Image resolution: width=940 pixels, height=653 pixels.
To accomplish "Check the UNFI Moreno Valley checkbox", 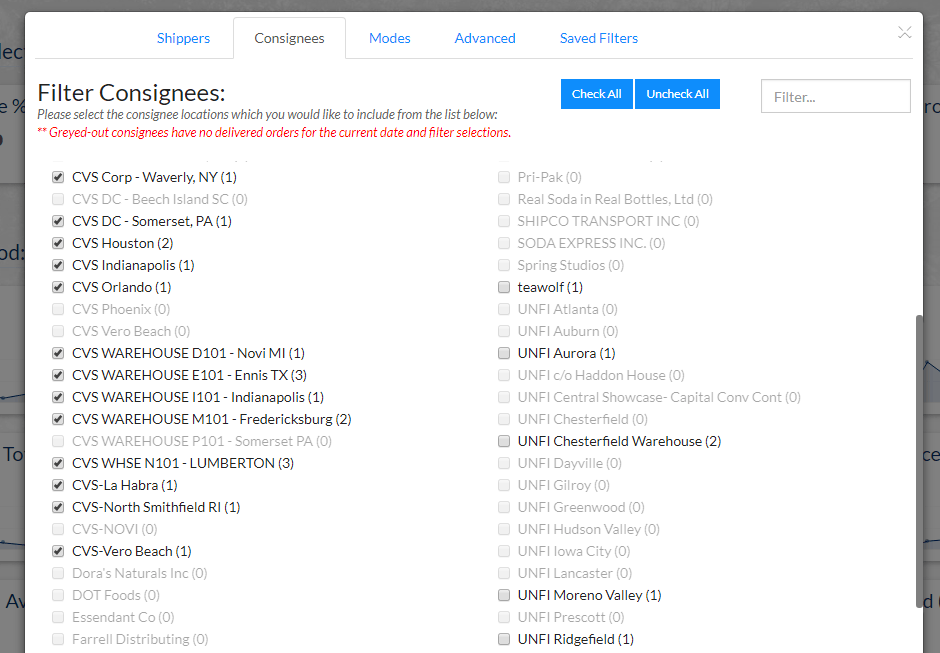I will pyautogui.click(x=504, y=595).
